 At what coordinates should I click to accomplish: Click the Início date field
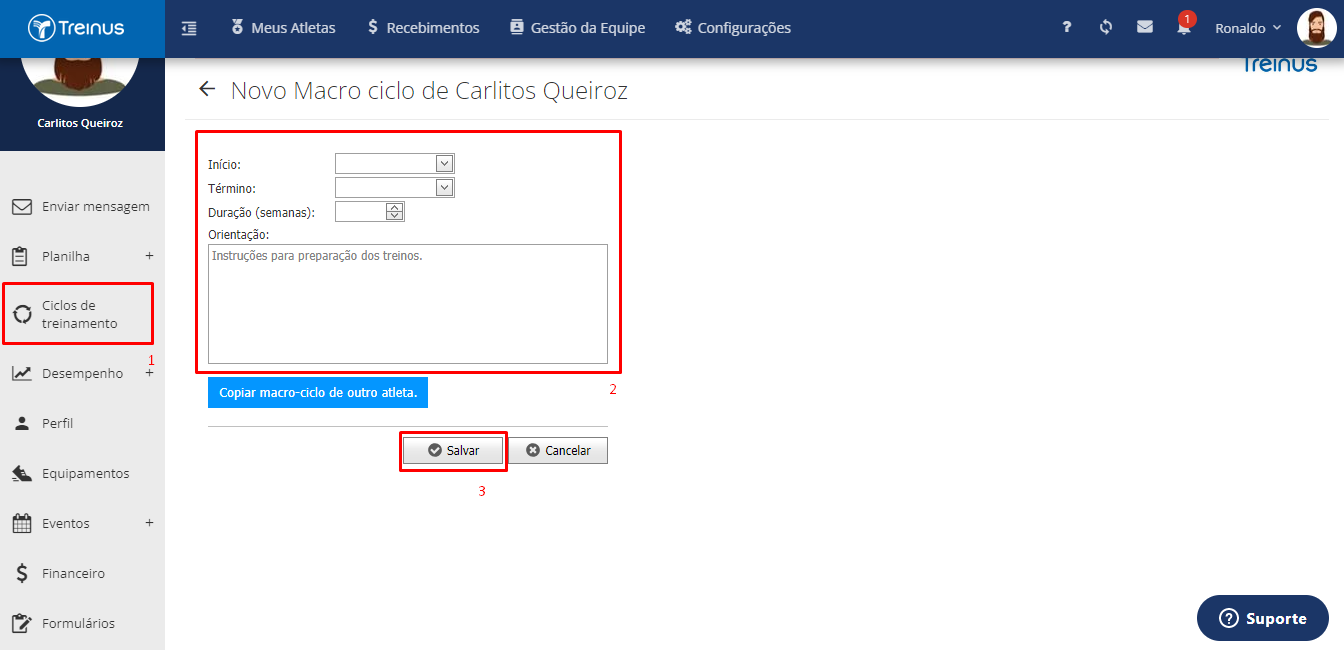point(386,164)
